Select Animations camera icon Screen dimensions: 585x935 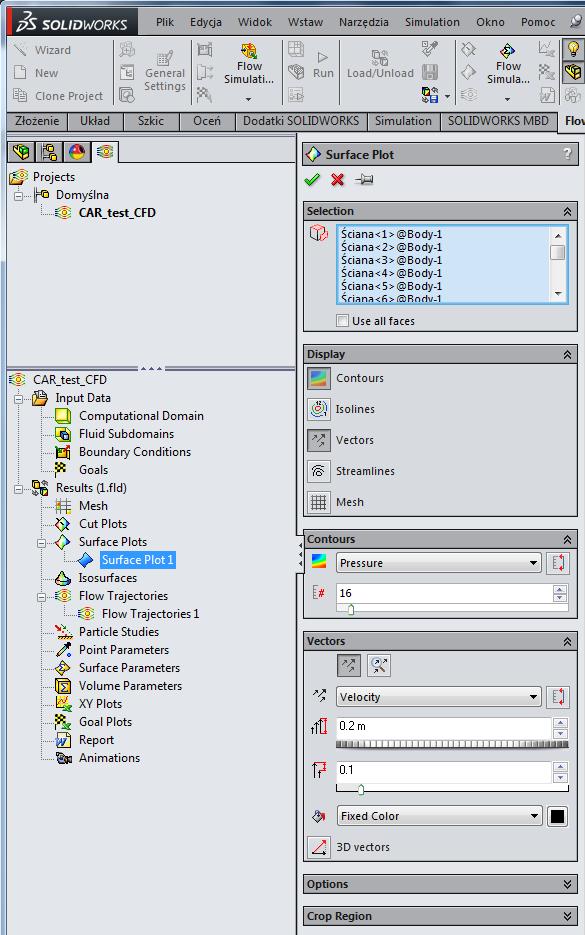pos(63,758)
